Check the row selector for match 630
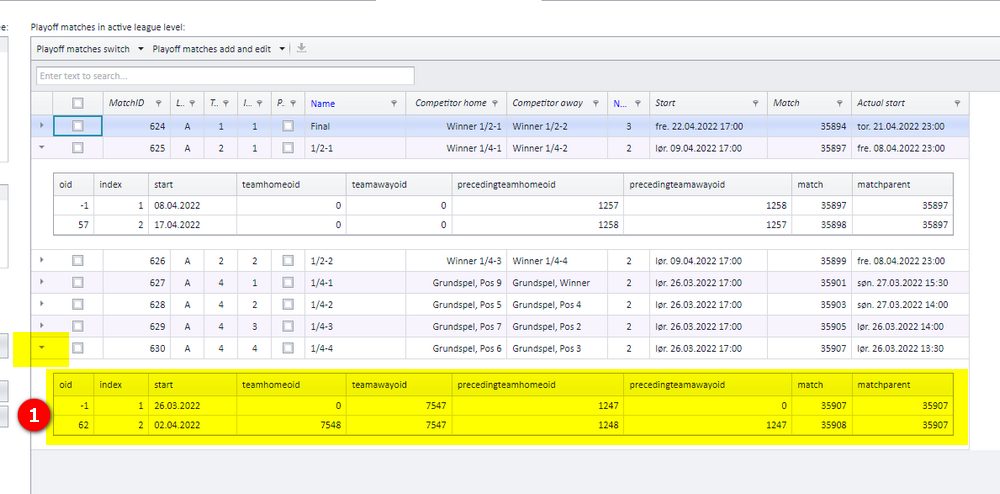 [78, 348]
